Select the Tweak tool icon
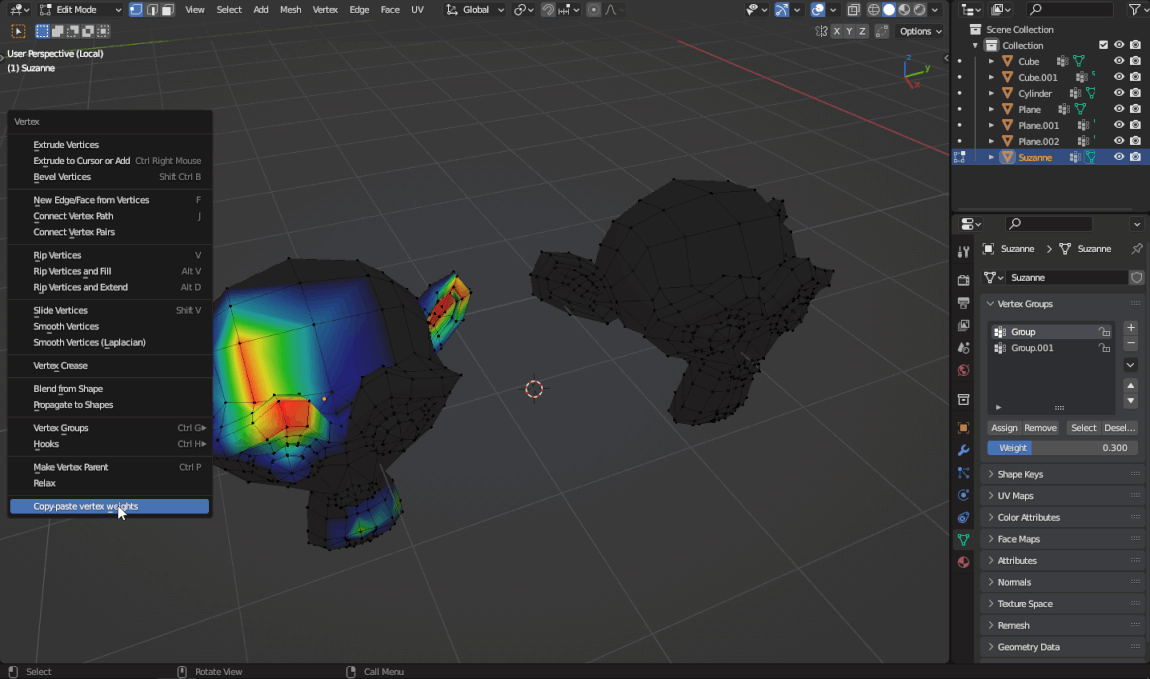1150x679 pixels. [18, 31]
